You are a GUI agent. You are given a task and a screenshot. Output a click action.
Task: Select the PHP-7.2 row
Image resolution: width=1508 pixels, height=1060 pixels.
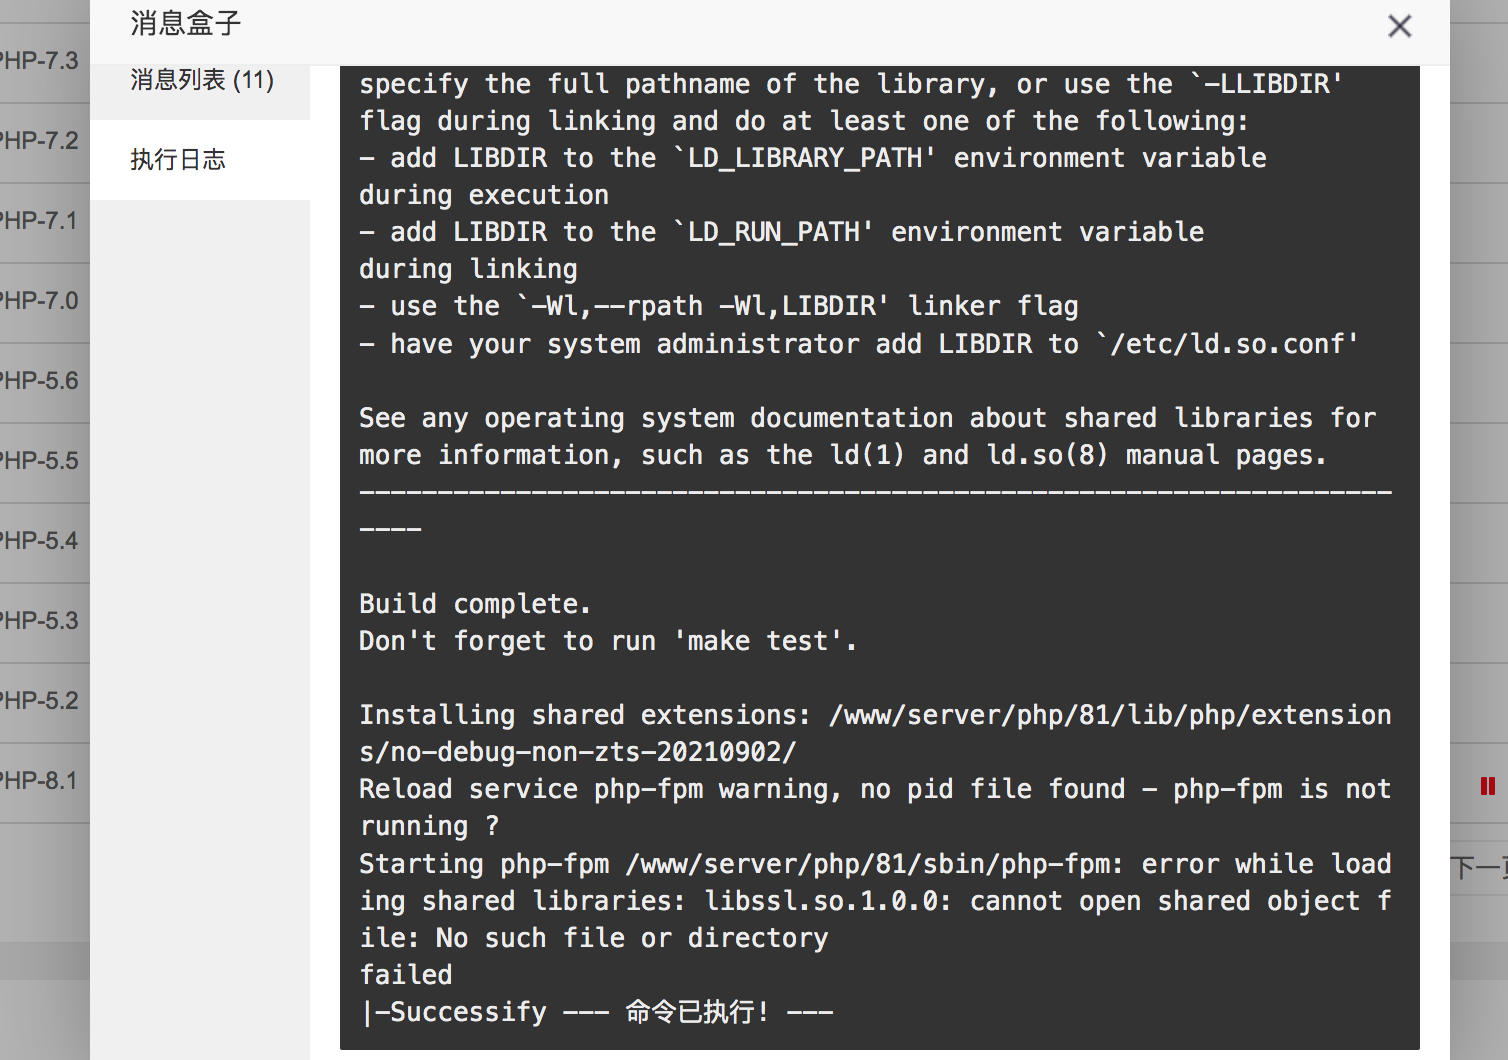[39, 141]
